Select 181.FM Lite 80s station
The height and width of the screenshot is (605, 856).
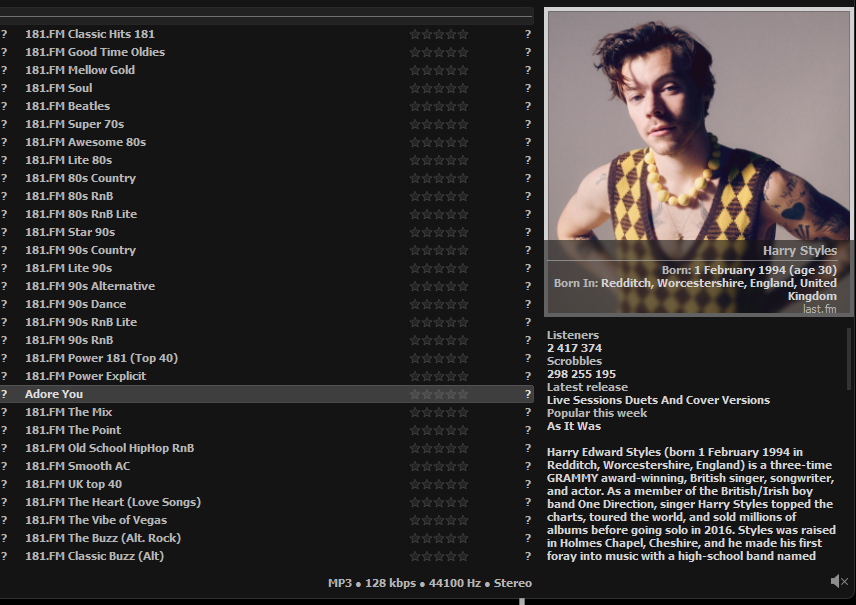(x=267, y=160)
